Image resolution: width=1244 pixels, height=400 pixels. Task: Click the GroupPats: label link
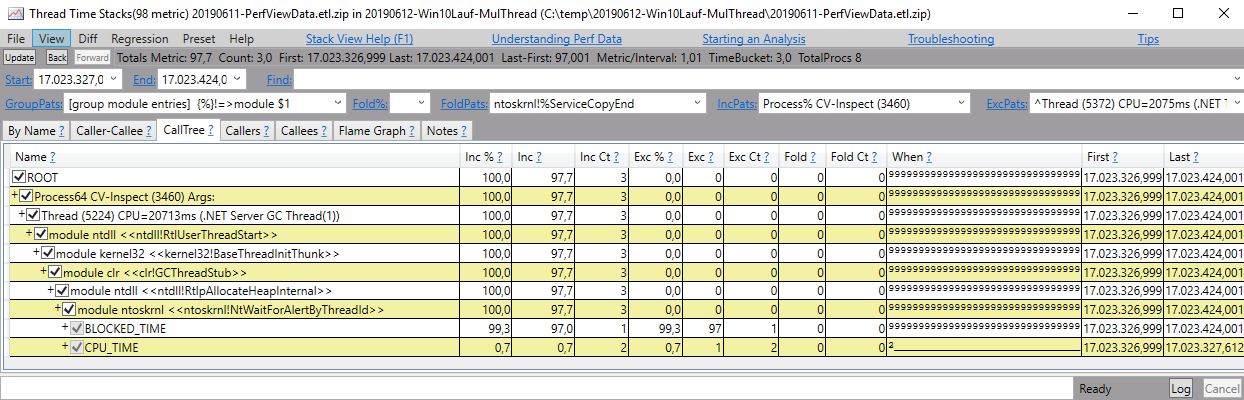[x=34, y=103]
